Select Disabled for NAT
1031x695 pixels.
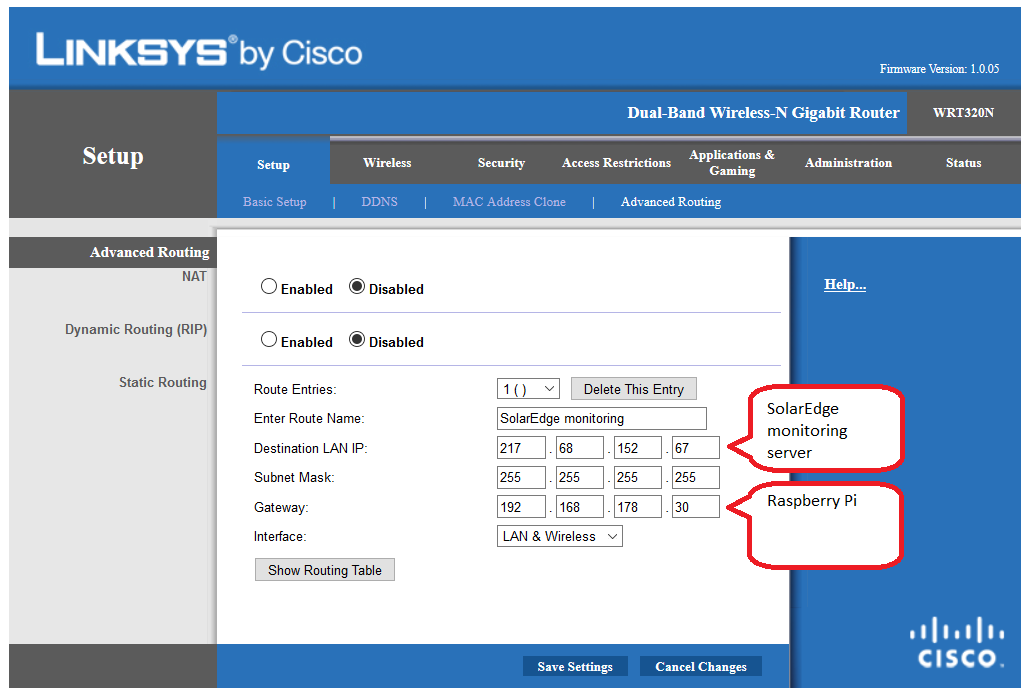click(357, 287)
